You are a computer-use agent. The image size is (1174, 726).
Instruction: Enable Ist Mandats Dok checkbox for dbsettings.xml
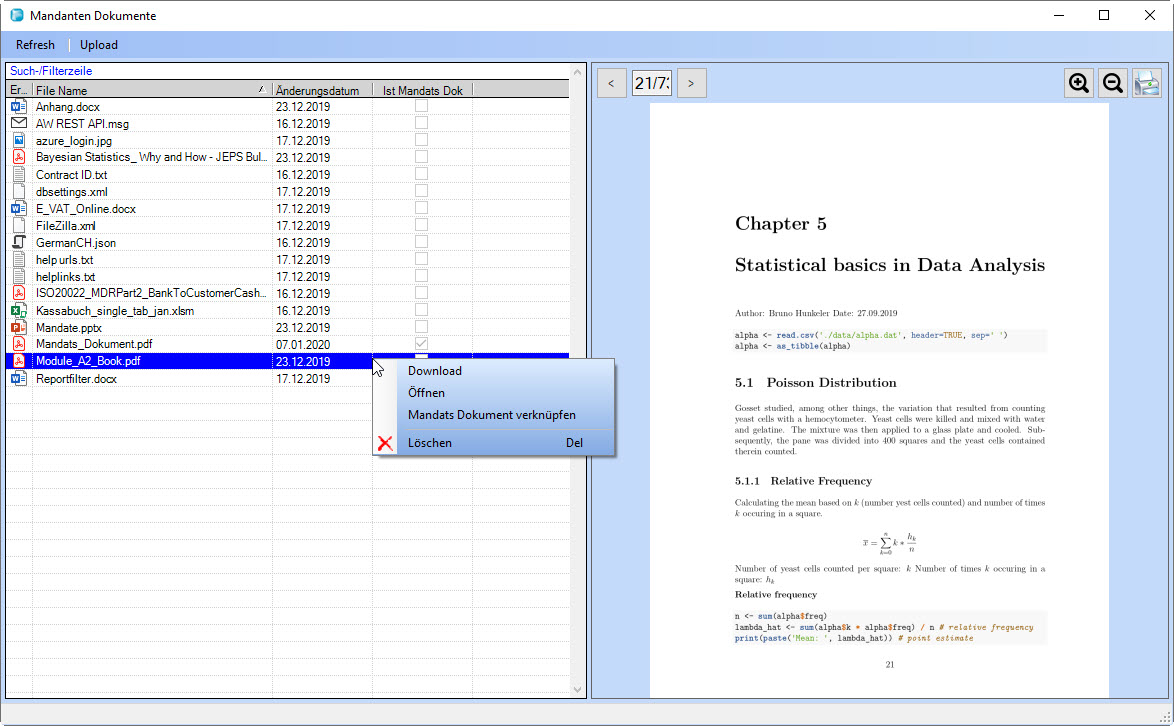[x=422, y=191]
